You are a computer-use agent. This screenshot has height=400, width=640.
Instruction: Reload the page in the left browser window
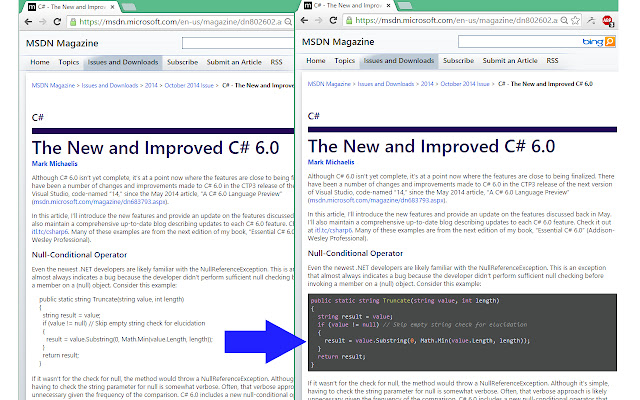click(x=57, y=22)
